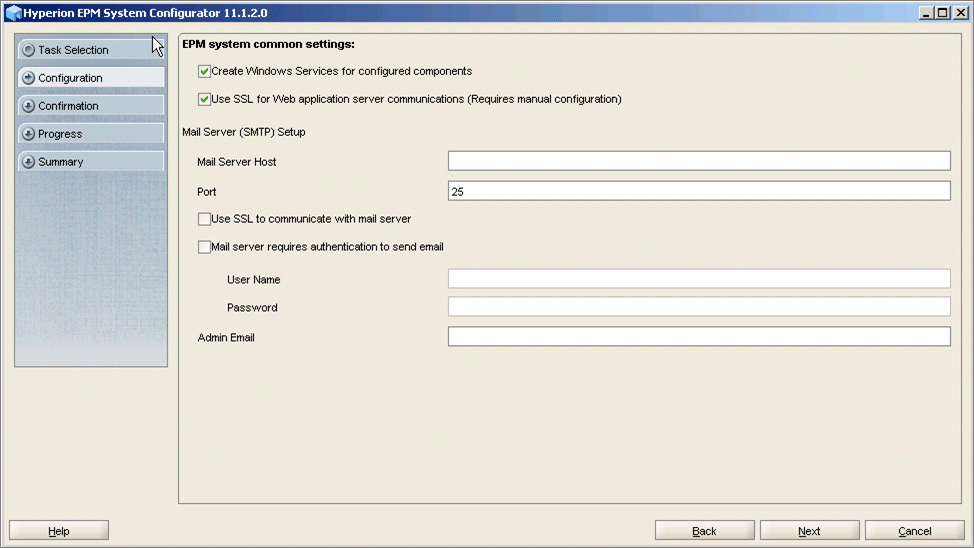Check Mail server requires authentication to send email
The height and width of the screenshot is (548, 974).
[204, 247]
